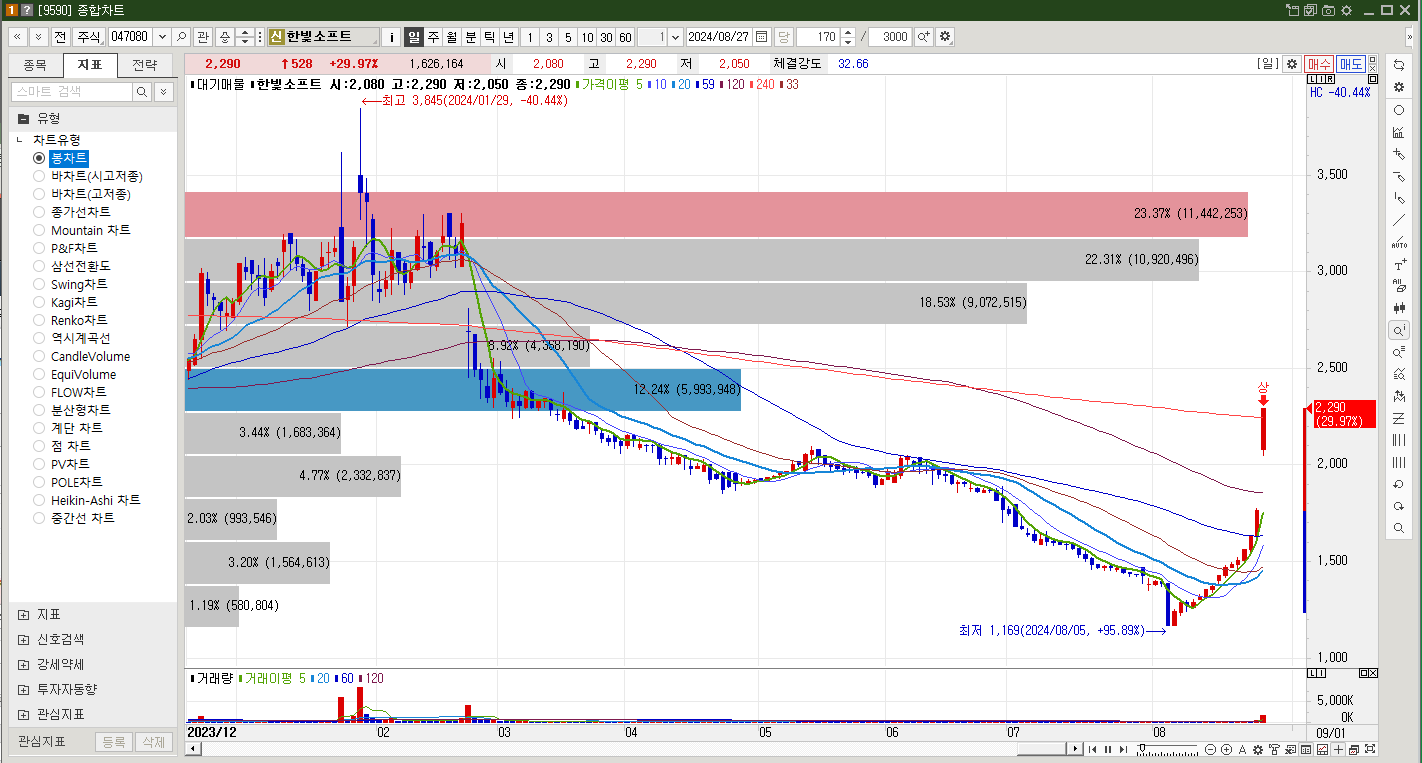Select the 분 minute period button
Image resolution: width=1422 pixels, height=763 pixels.
(471, 36)
